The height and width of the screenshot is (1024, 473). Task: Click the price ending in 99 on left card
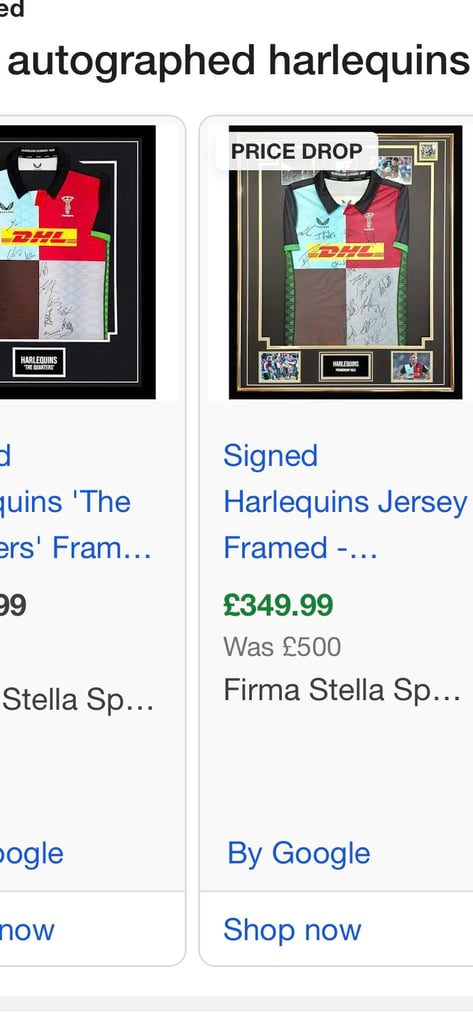click(x=13, y=605)
